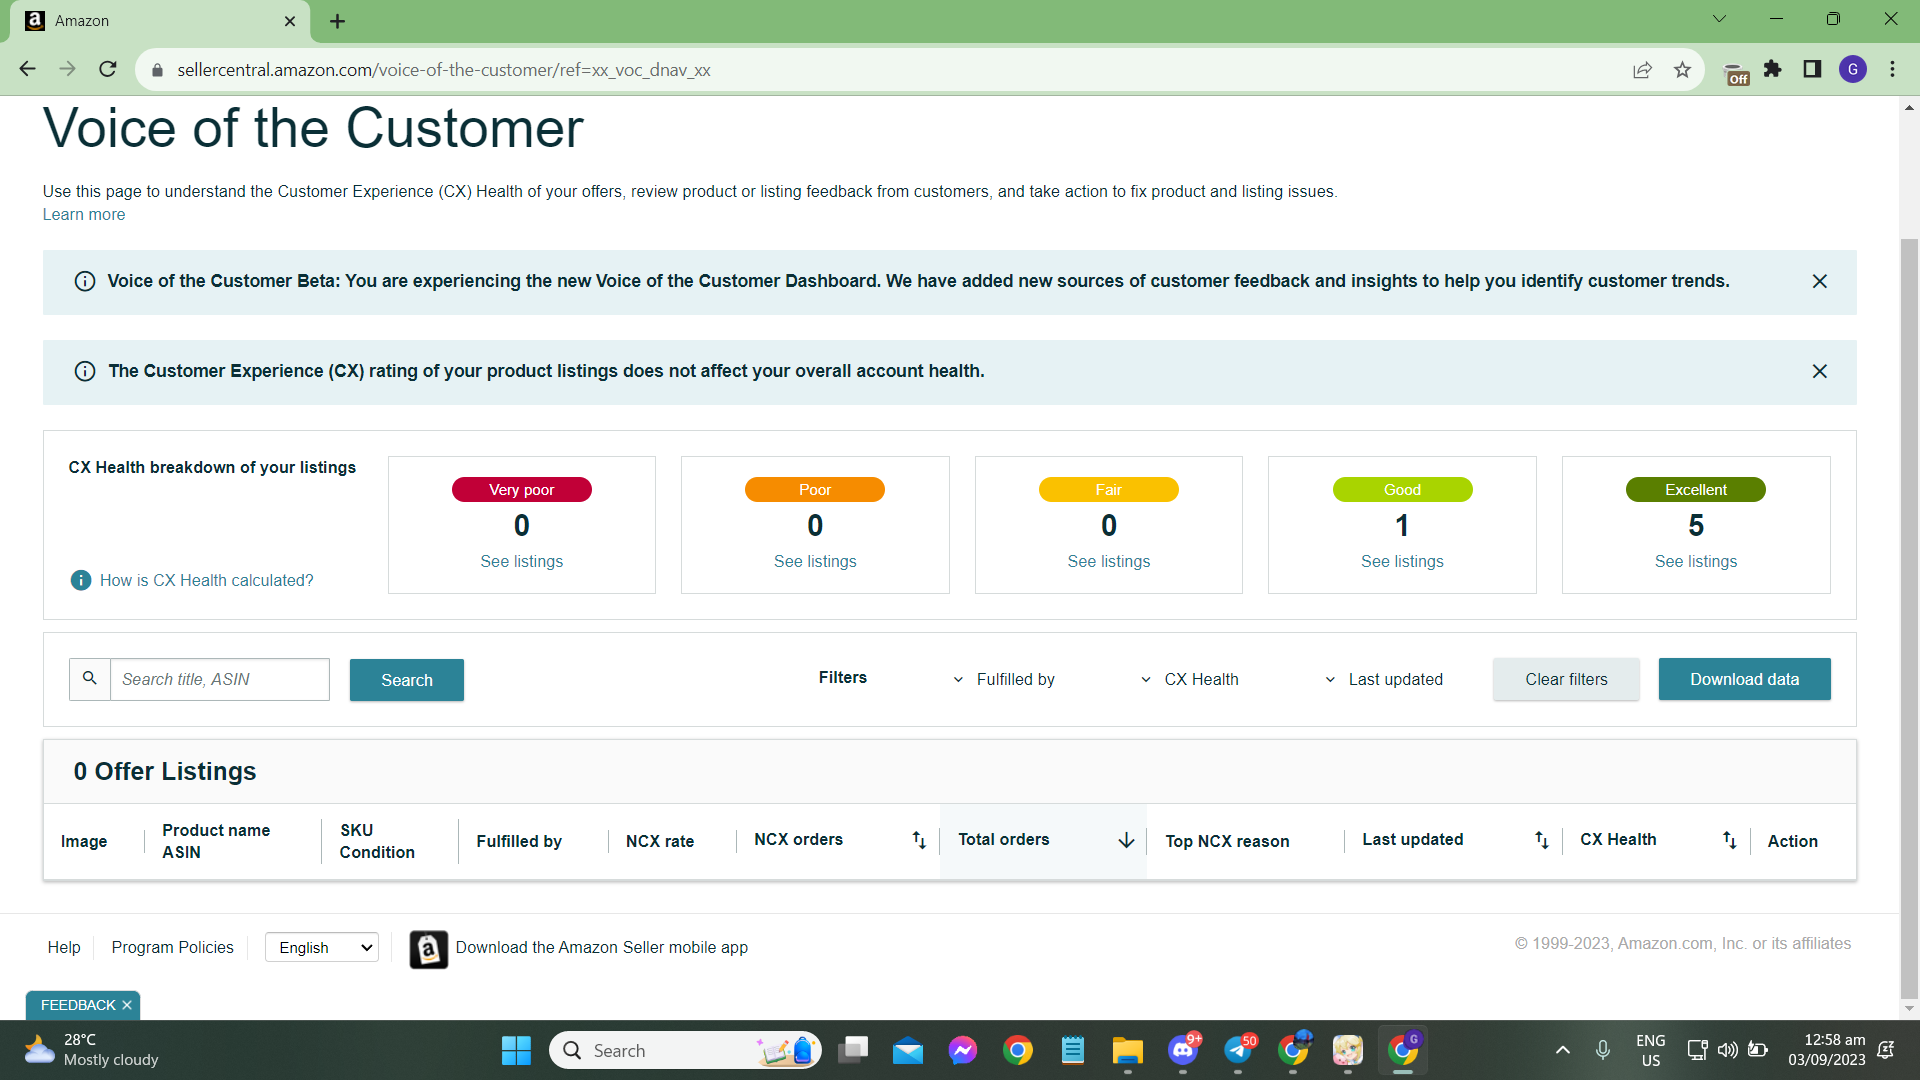Click the volume speaker icon in system tray
This screenshot has height=1080, width=1920.
click(1727, 1050)
